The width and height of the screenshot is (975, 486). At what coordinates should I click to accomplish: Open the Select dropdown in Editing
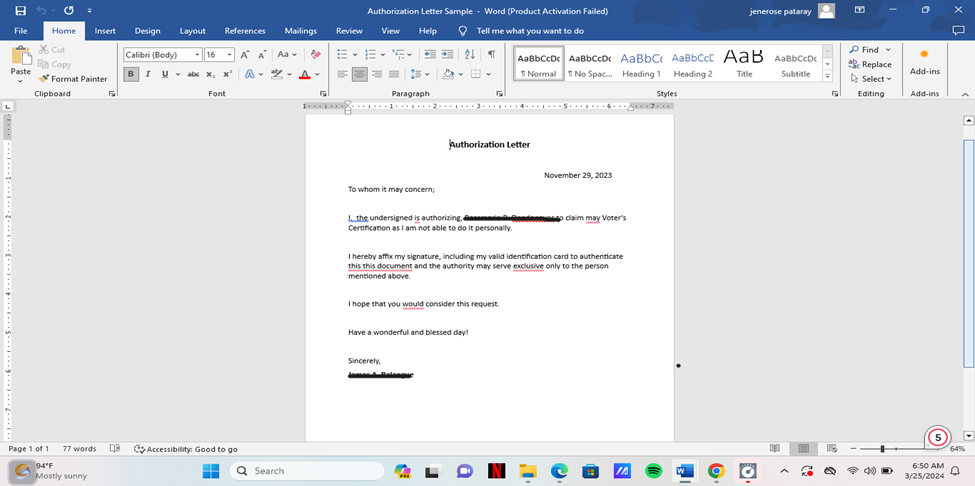click(x=871, y=79)
